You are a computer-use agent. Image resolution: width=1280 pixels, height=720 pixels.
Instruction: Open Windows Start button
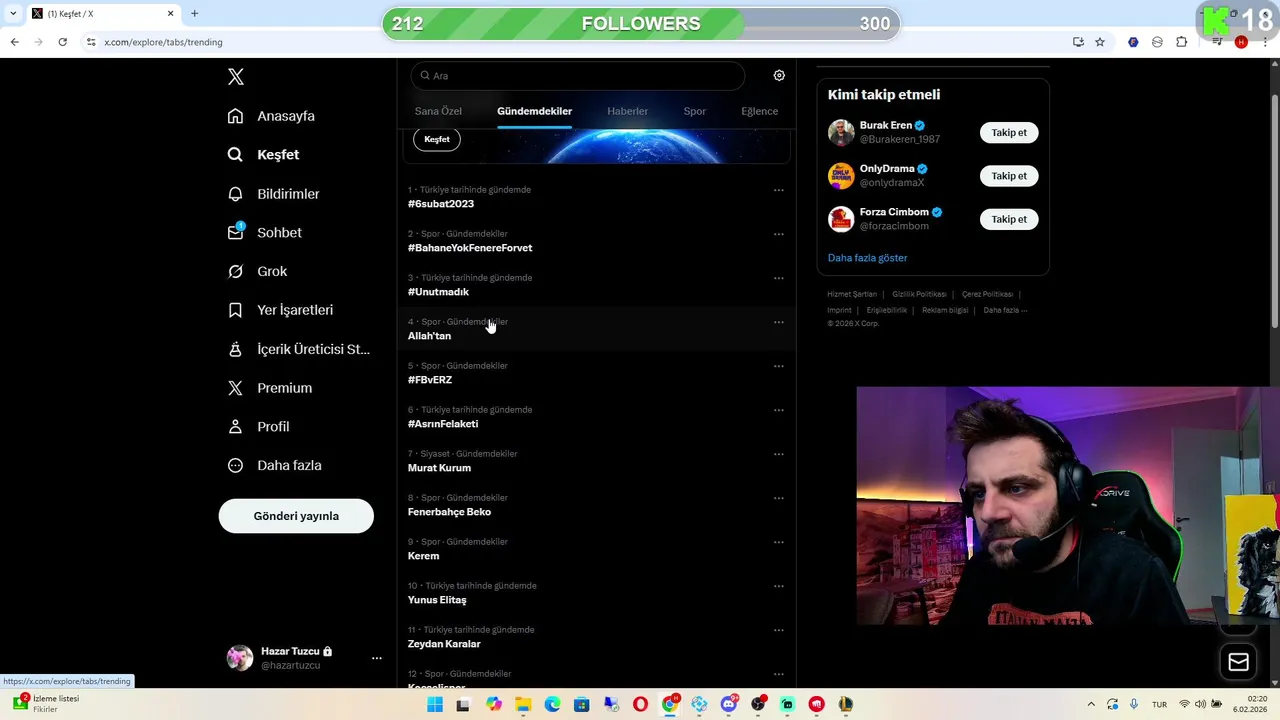pos(434,704)
